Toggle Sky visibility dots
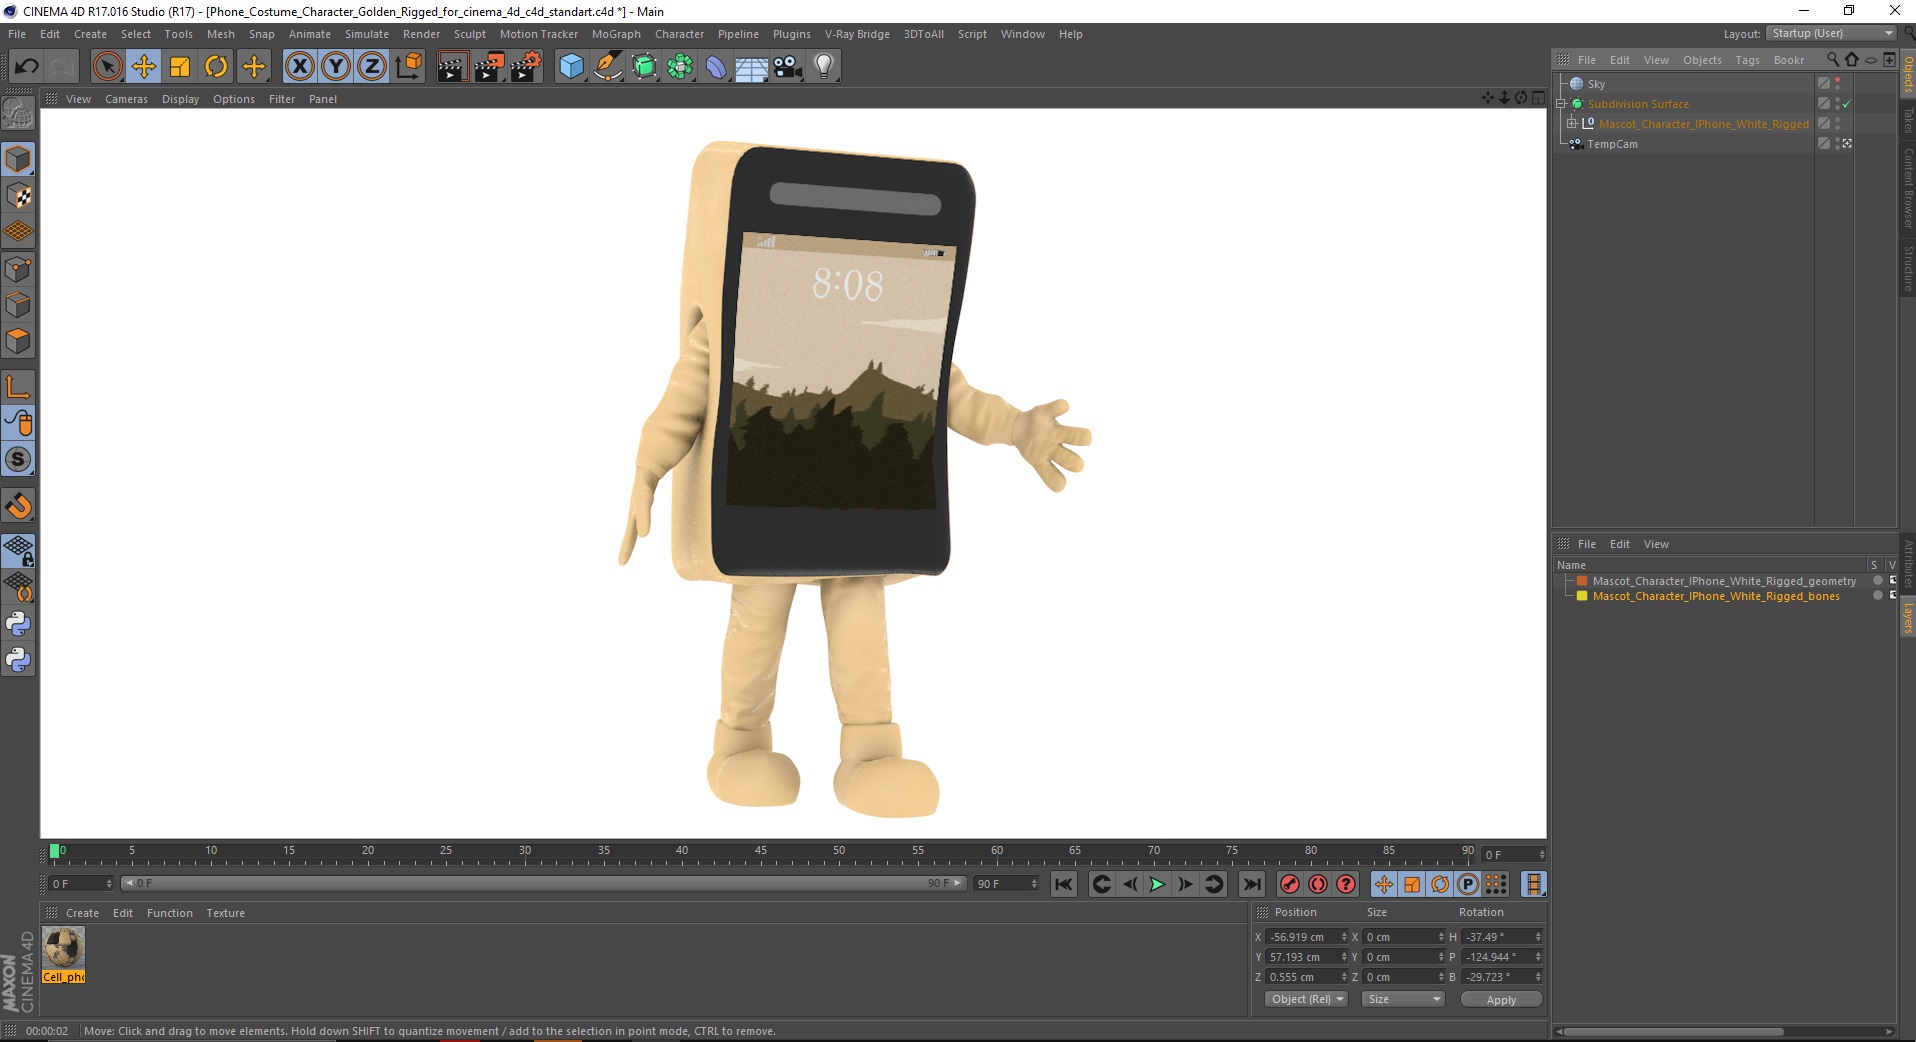Viewport: 1916px width, 1042px height. click(1838, 84)
